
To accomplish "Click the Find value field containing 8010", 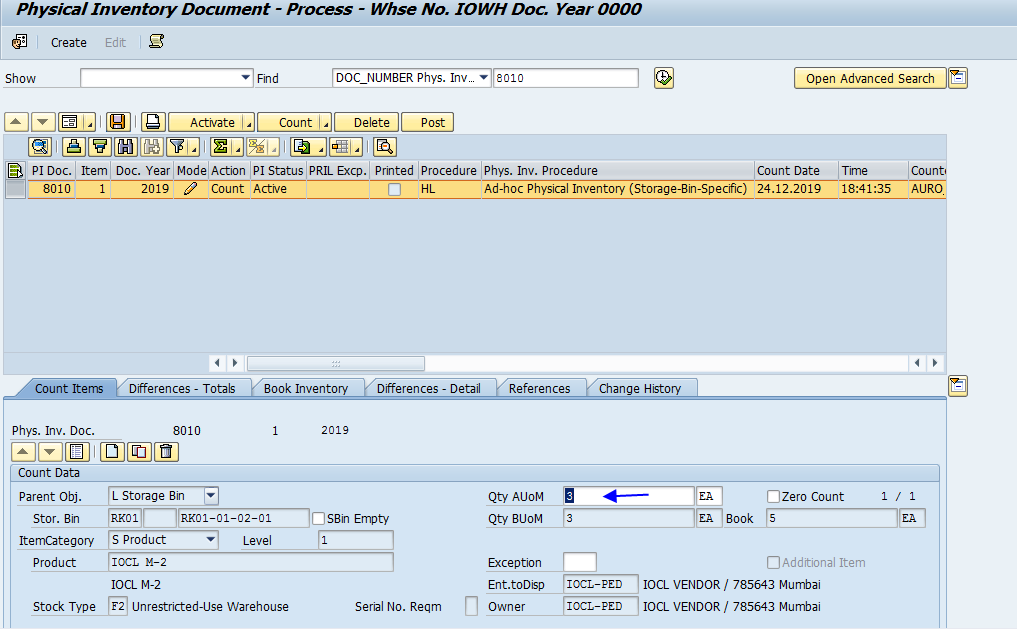I will (x=566, y=78).
